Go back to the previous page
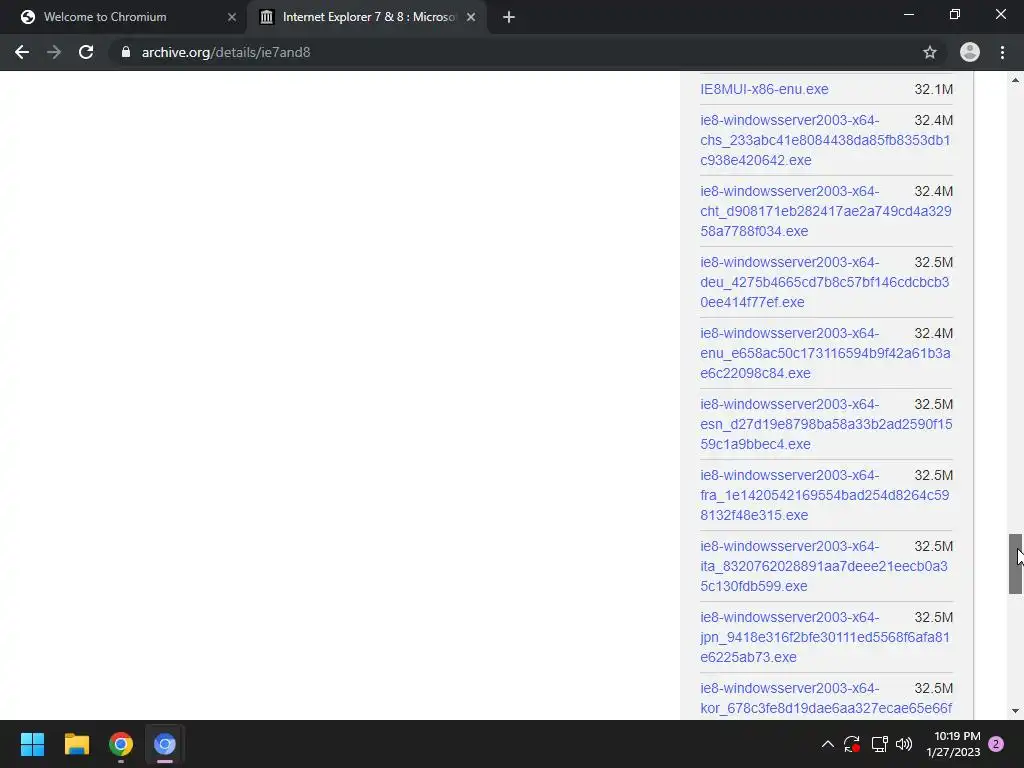Screen dimensions: 1024x768 click(22, 52)
